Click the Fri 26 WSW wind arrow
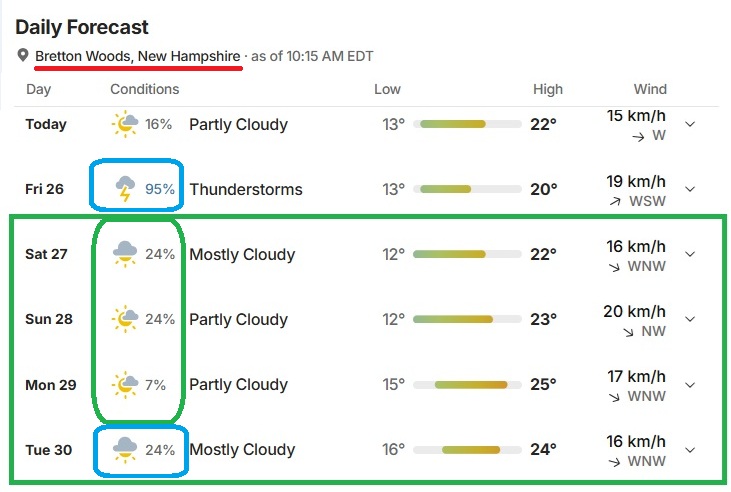731x492 pixels. pos(615,201)
